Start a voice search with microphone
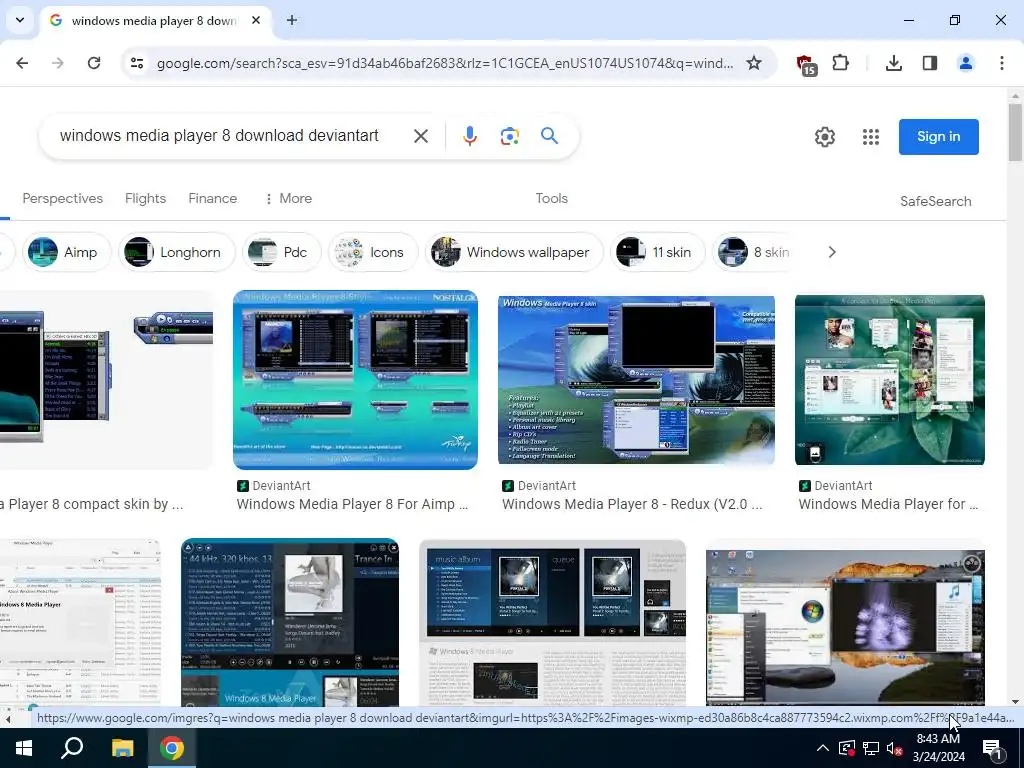The image size is (1024, 768). (470, 136)
